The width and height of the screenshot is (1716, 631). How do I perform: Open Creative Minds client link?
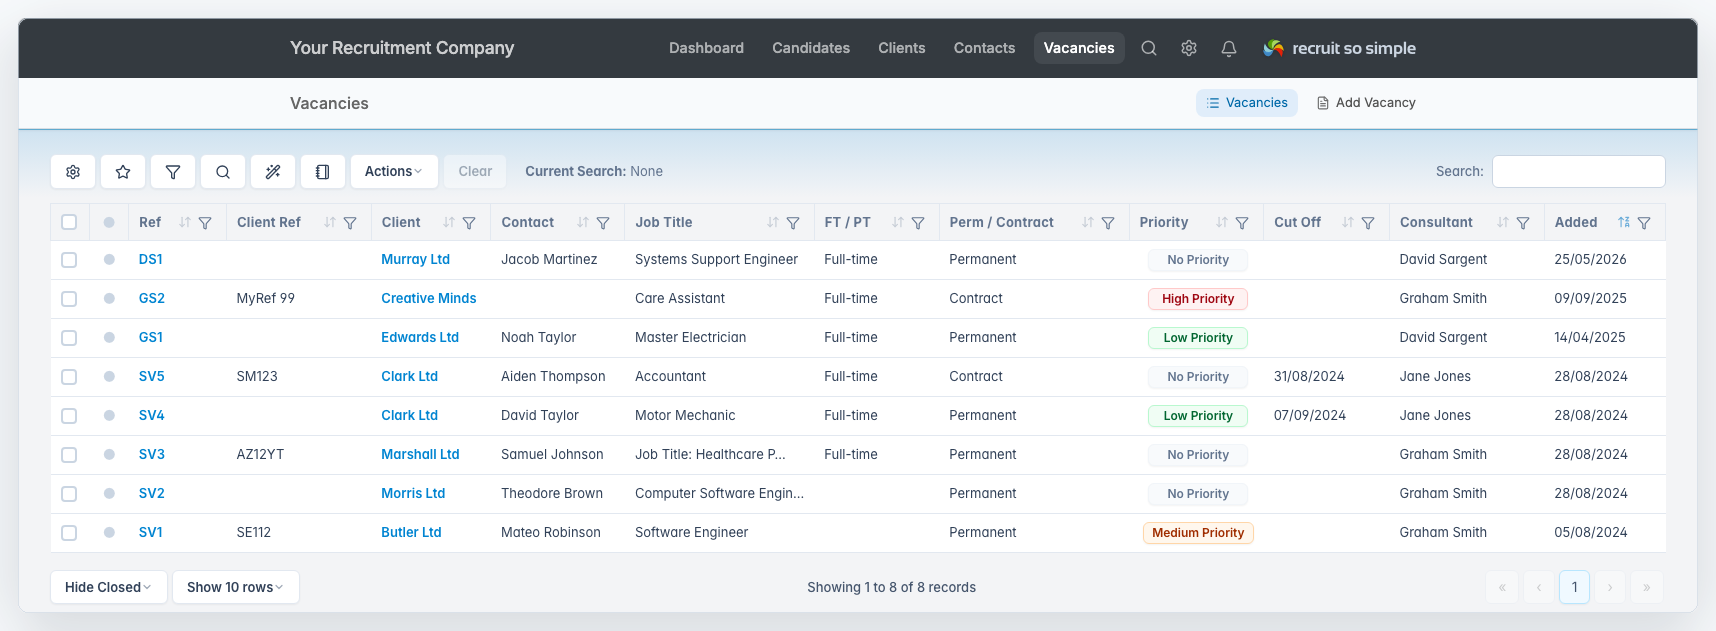429,299
